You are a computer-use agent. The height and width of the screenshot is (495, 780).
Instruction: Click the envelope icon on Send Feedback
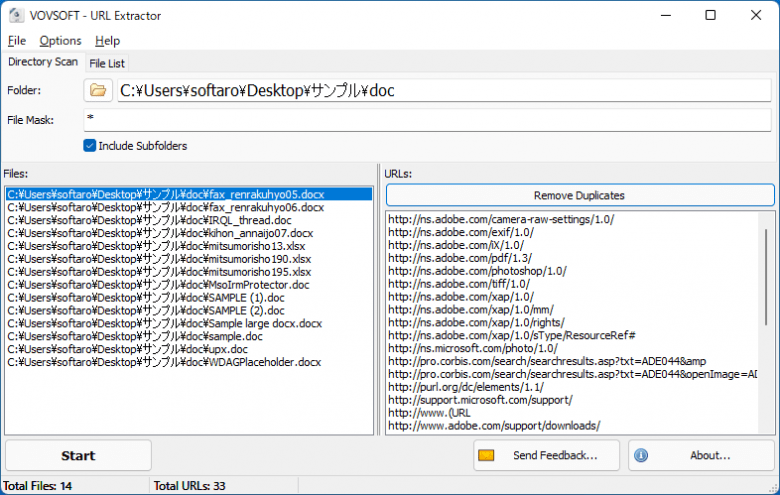(x=486, y=455)
